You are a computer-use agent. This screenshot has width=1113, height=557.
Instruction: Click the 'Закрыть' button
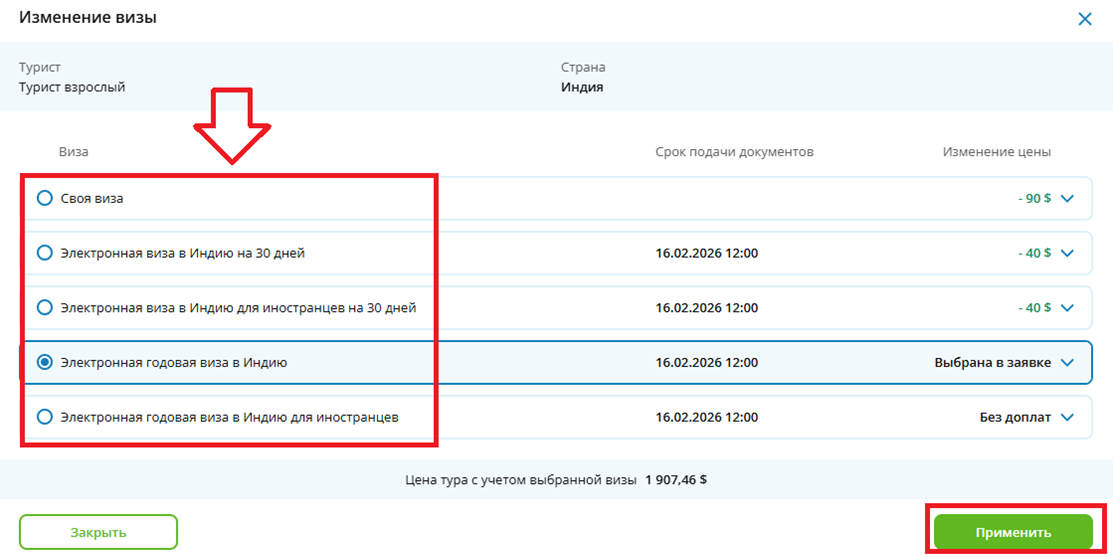tap(98, 532)
